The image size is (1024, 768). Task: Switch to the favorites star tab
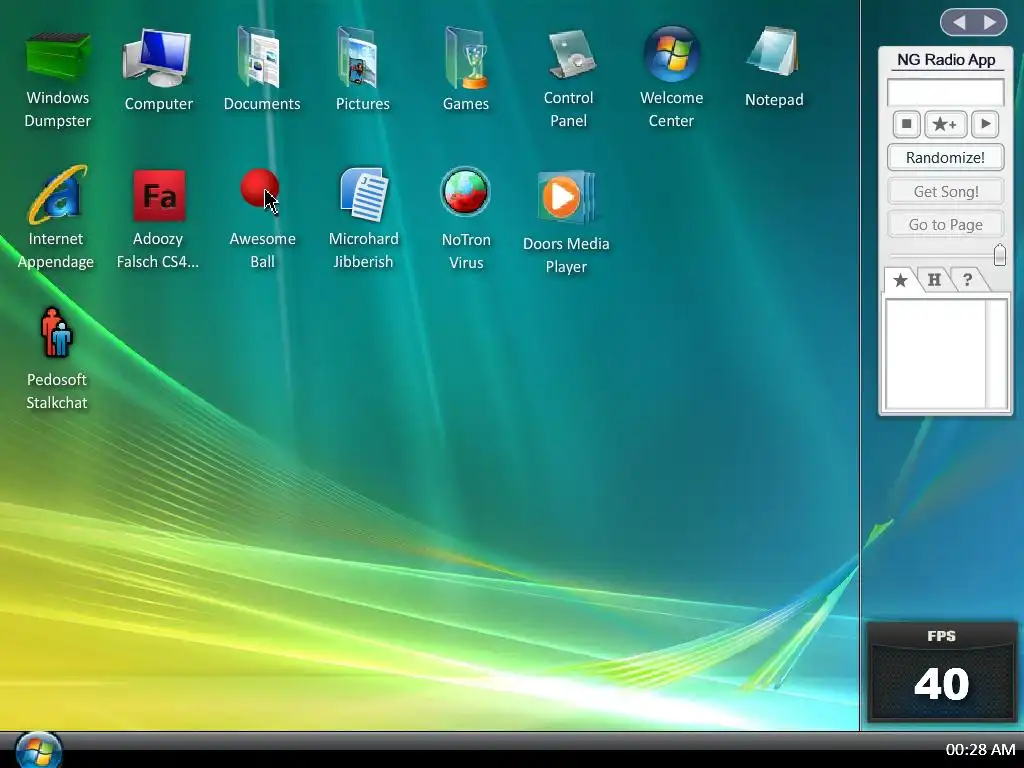click(901, 280)
